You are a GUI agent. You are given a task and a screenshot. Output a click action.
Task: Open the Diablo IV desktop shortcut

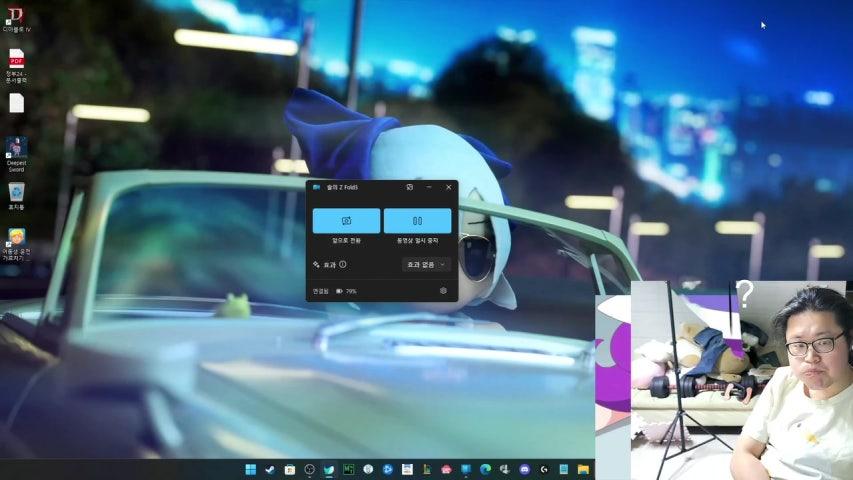point(16,17)
